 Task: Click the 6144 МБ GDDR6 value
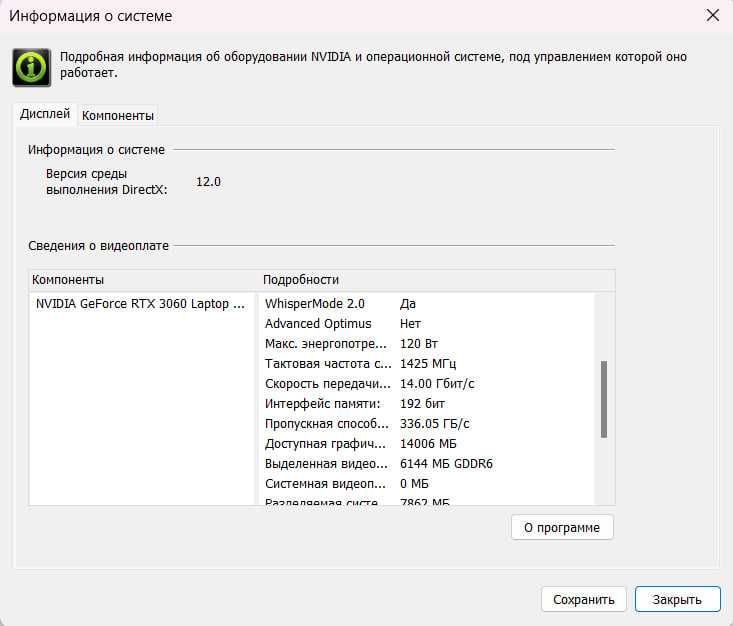pos(446,464)
